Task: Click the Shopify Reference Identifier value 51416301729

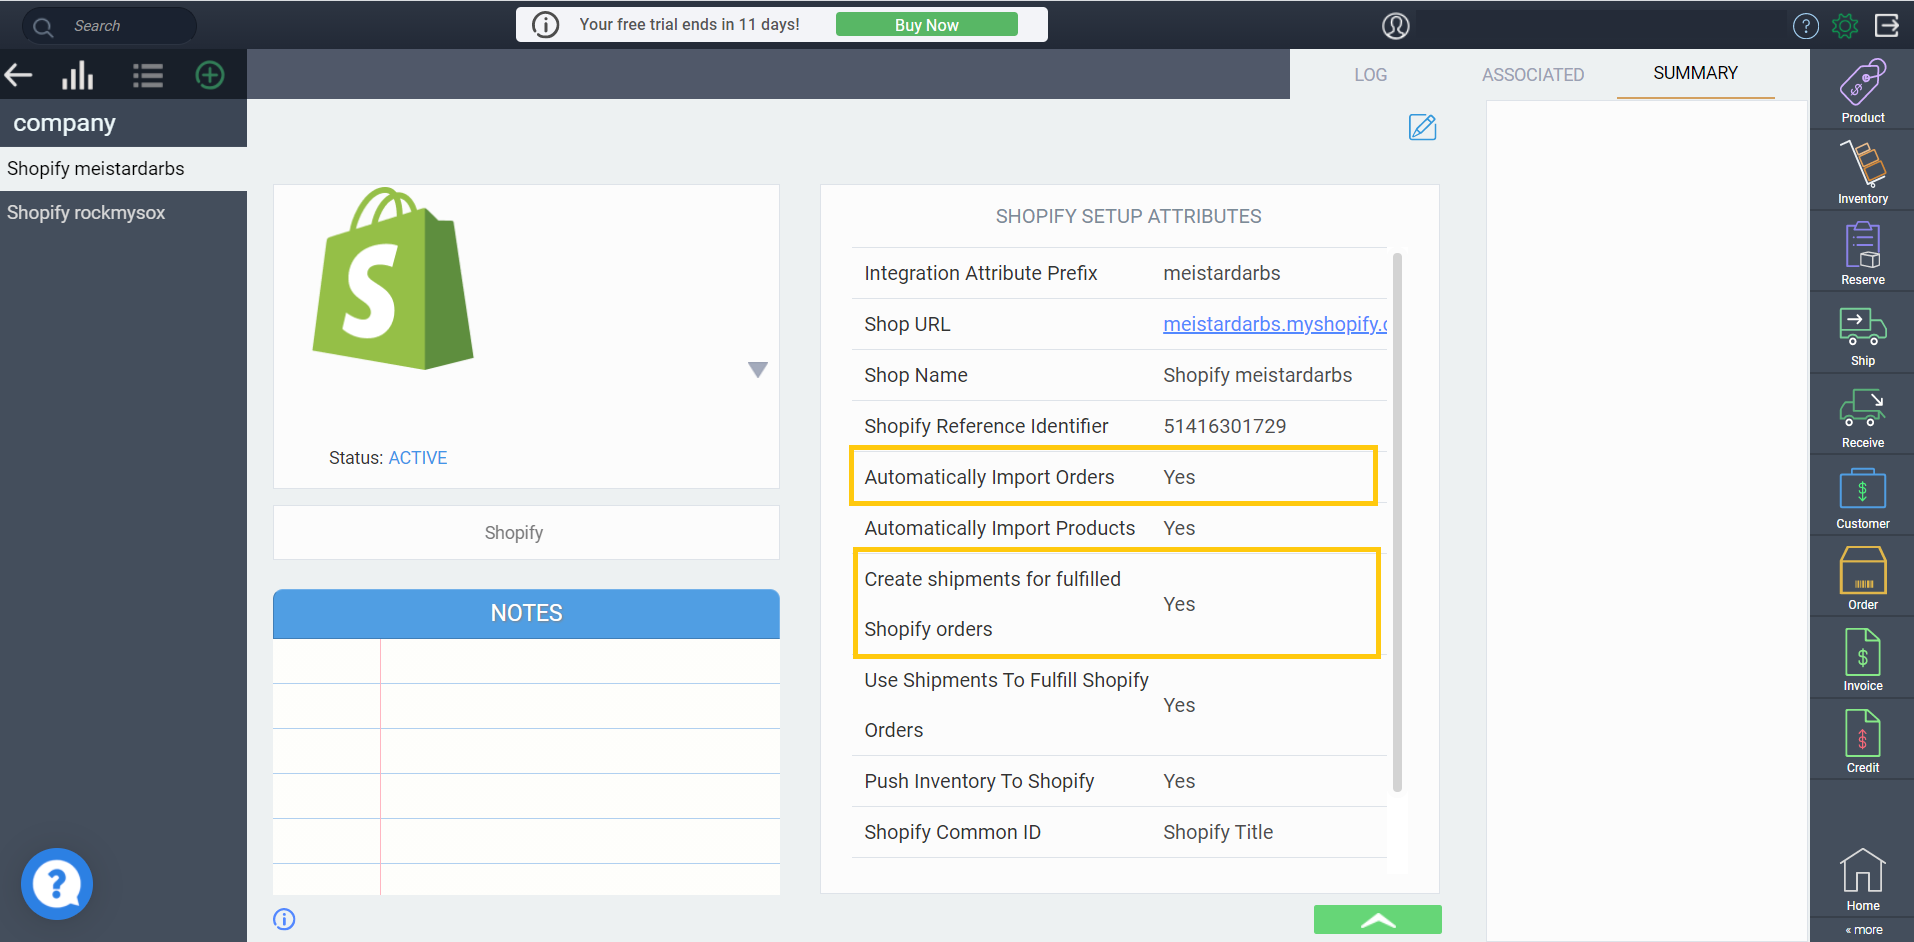Action: 1225,426
